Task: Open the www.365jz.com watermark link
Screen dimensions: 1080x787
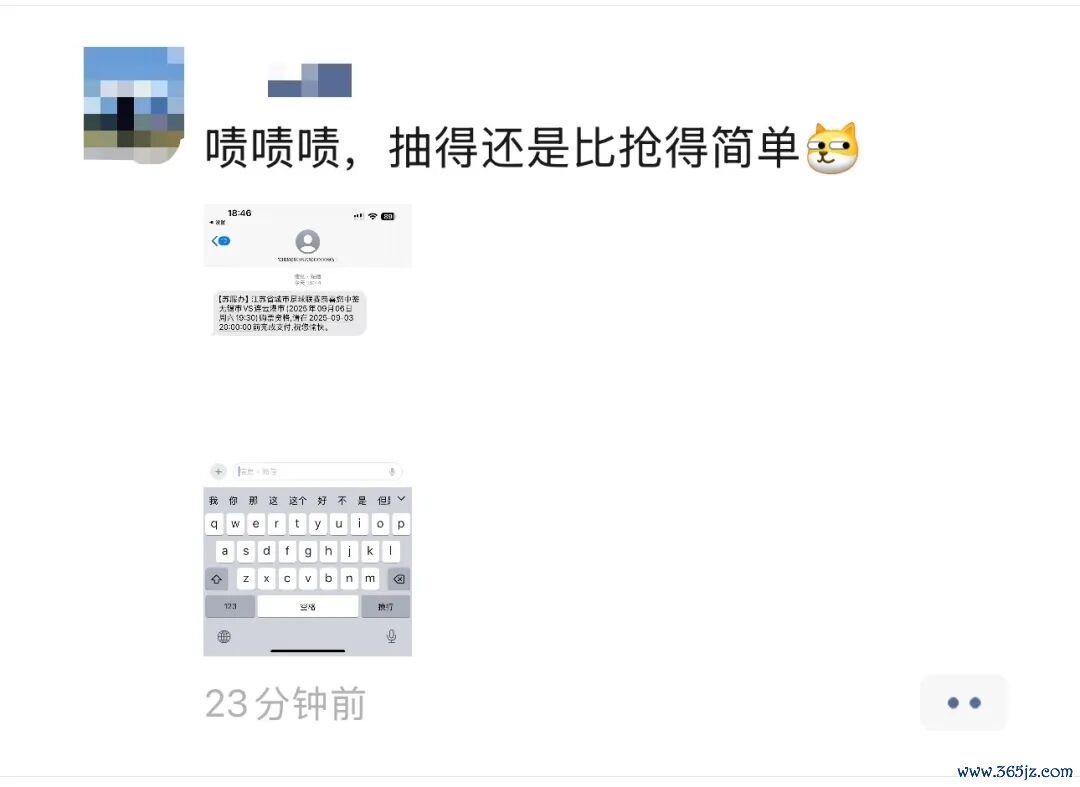Action: click(1015, 771)
